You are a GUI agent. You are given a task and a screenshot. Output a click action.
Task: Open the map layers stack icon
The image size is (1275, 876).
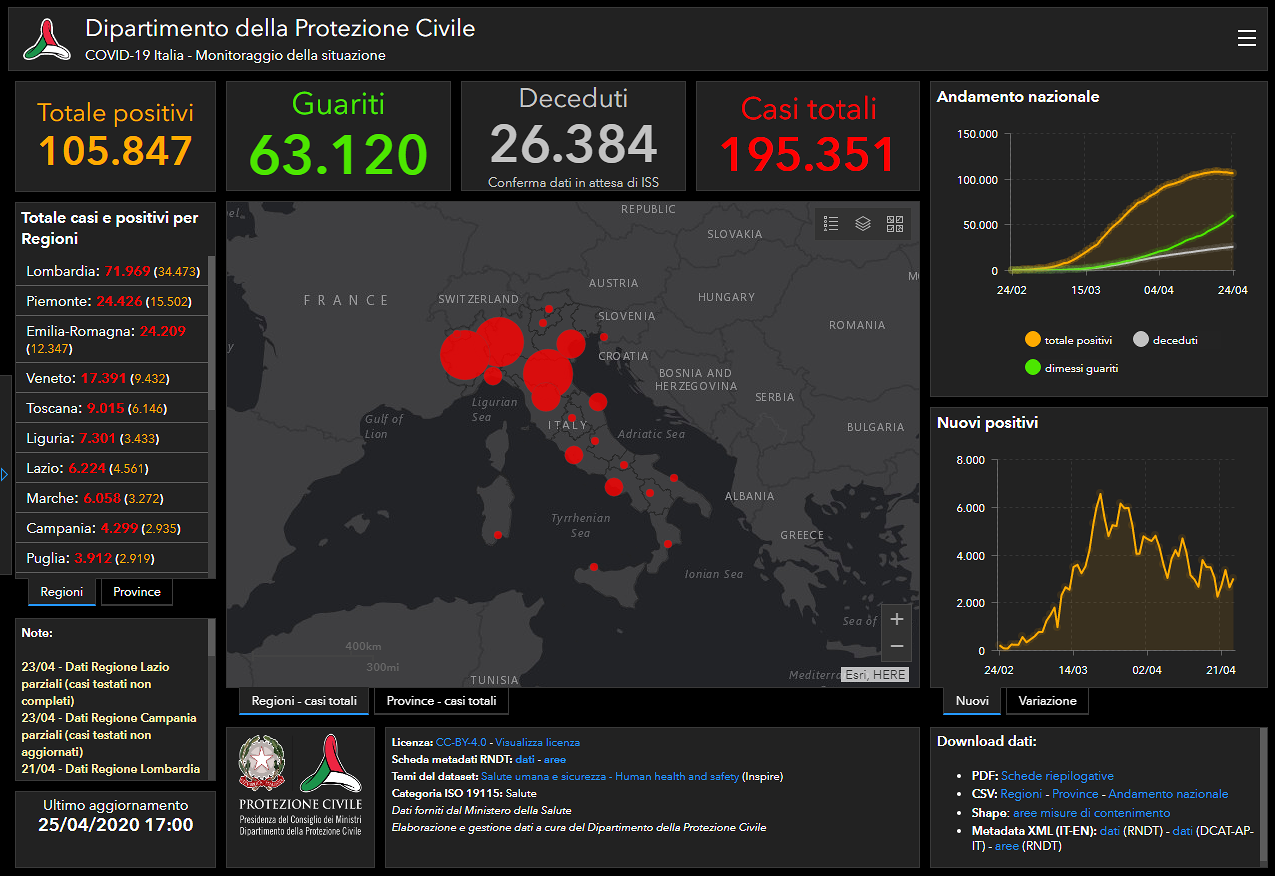point(863,224)
